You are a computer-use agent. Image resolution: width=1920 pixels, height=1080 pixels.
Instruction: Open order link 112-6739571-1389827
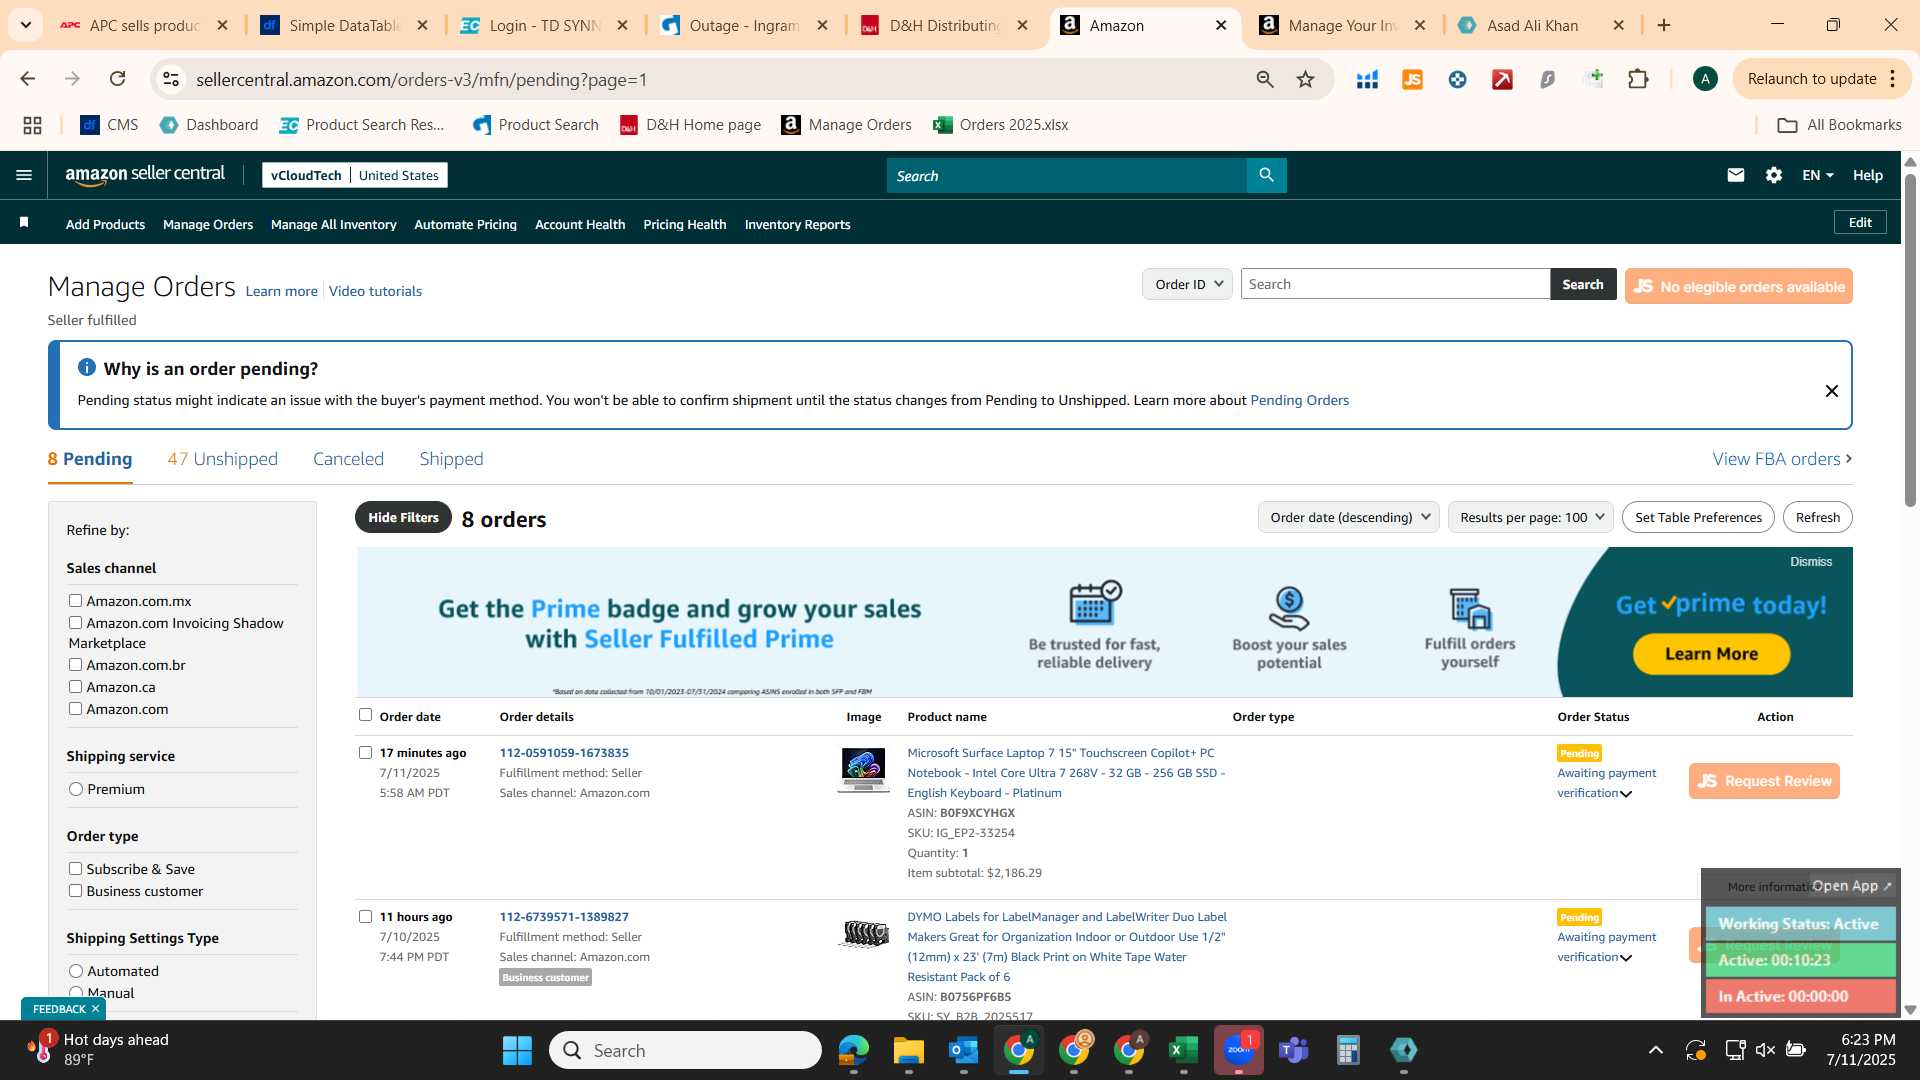(x=564, y=916)
